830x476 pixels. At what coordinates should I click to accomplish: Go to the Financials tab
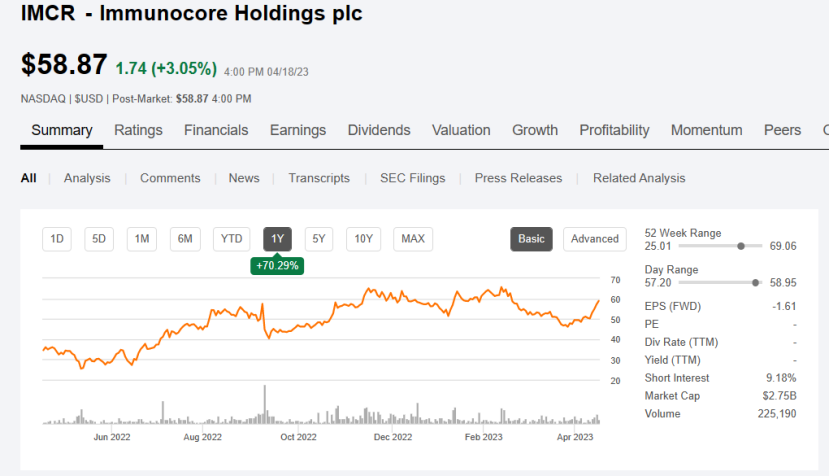(x=216, y=130)
